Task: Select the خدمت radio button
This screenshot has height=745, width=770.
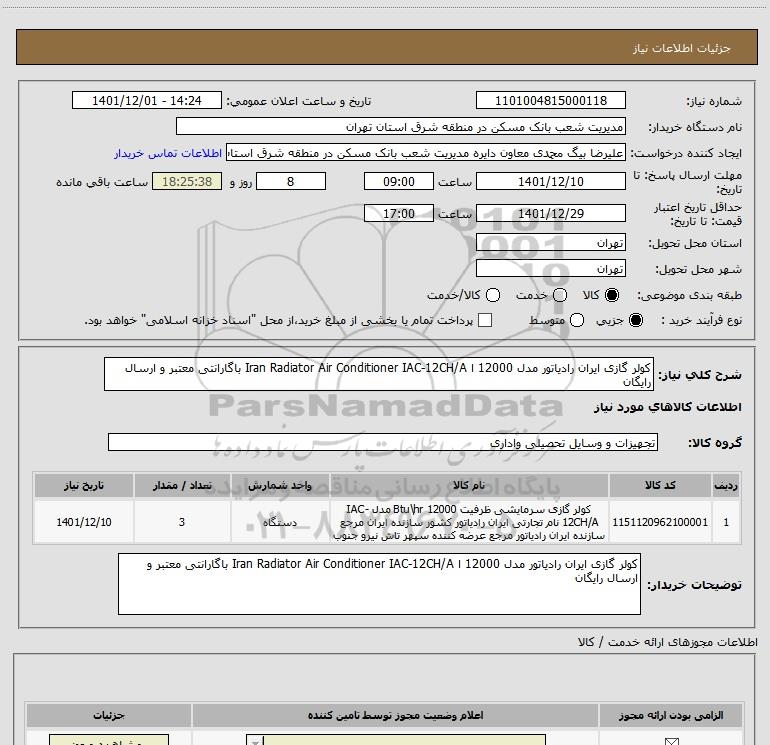Action: [x=560, y=295]
